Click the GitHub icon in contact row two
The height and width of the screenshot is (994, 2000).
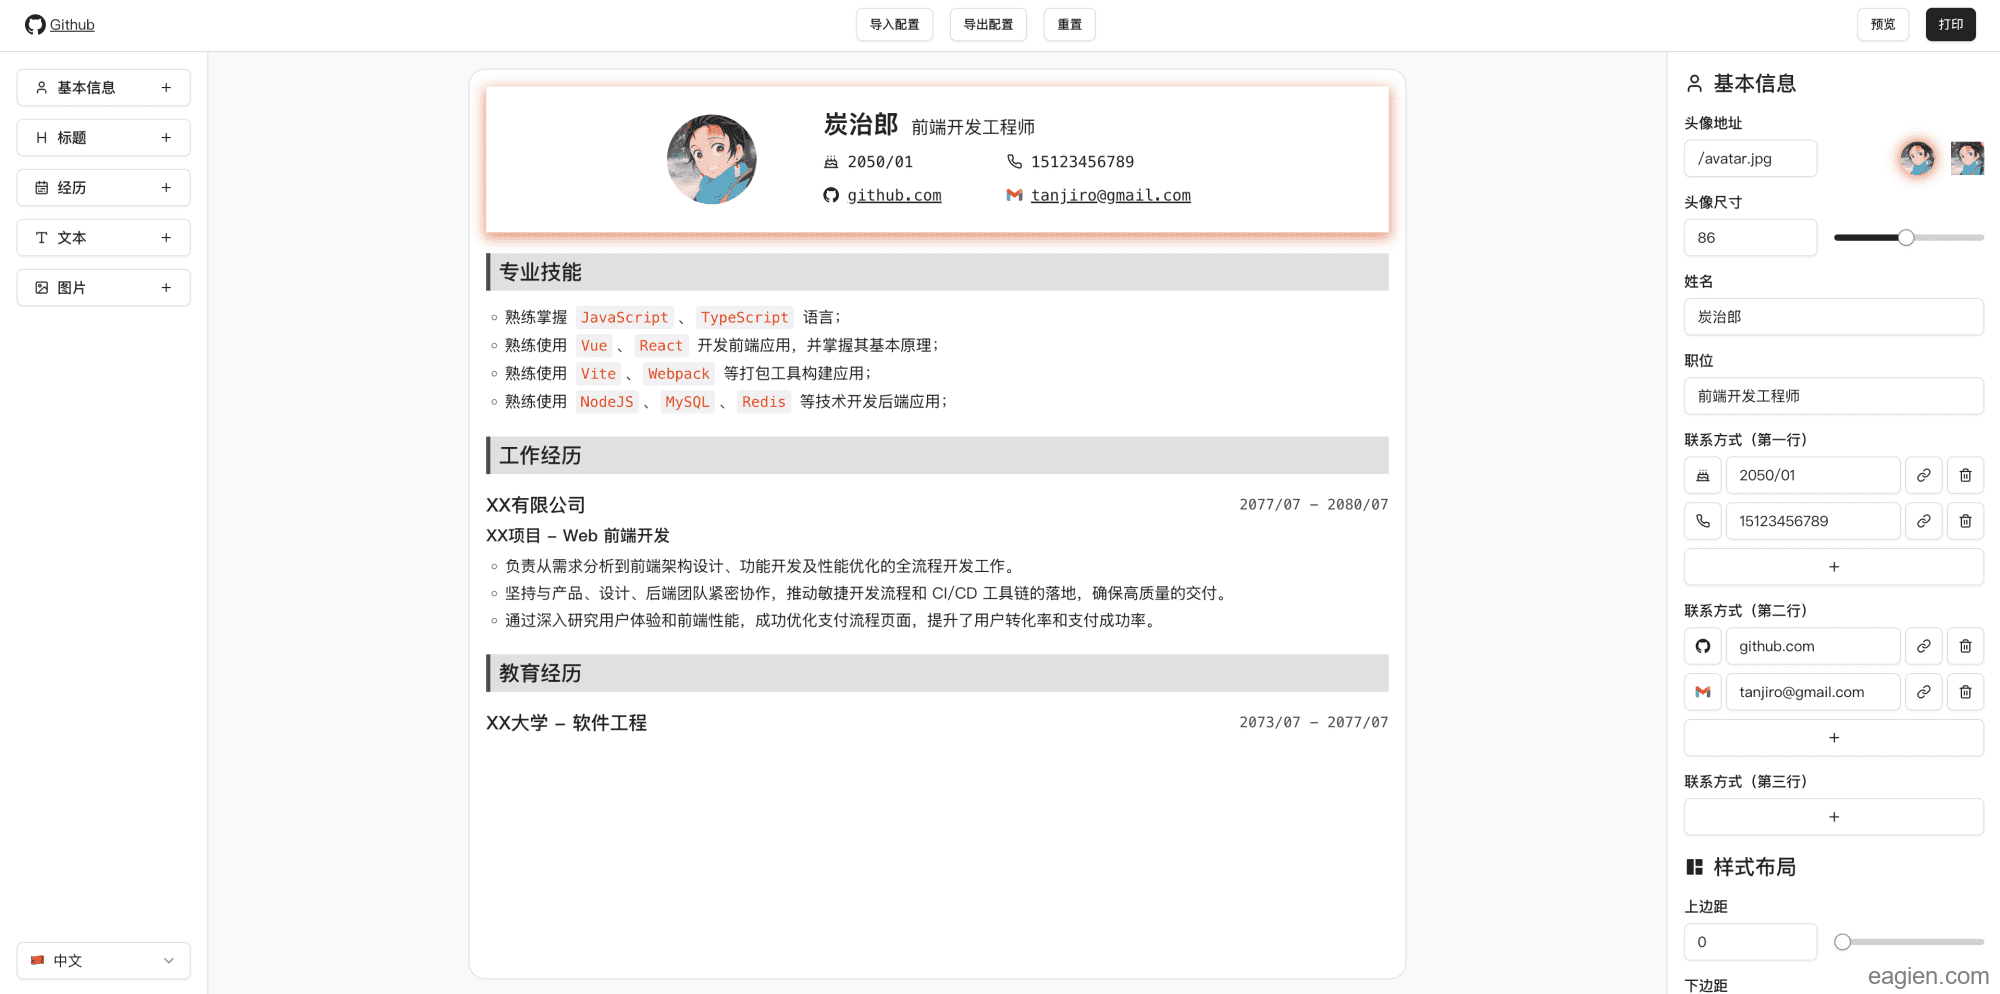[1703, 646]
